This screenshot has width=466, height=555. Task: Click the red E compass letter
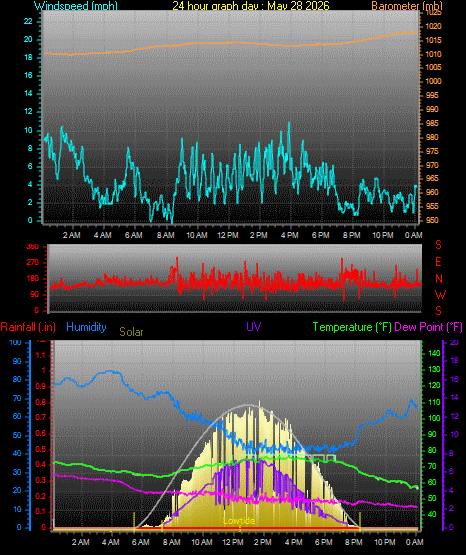(x=438, y=262)
